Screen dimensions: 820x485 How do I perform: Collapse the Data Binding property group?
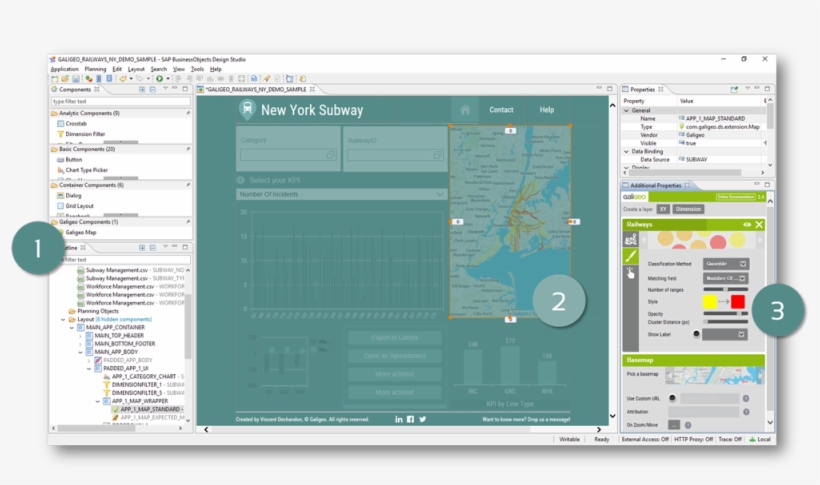pyautogui.click(x=627, y=151)
